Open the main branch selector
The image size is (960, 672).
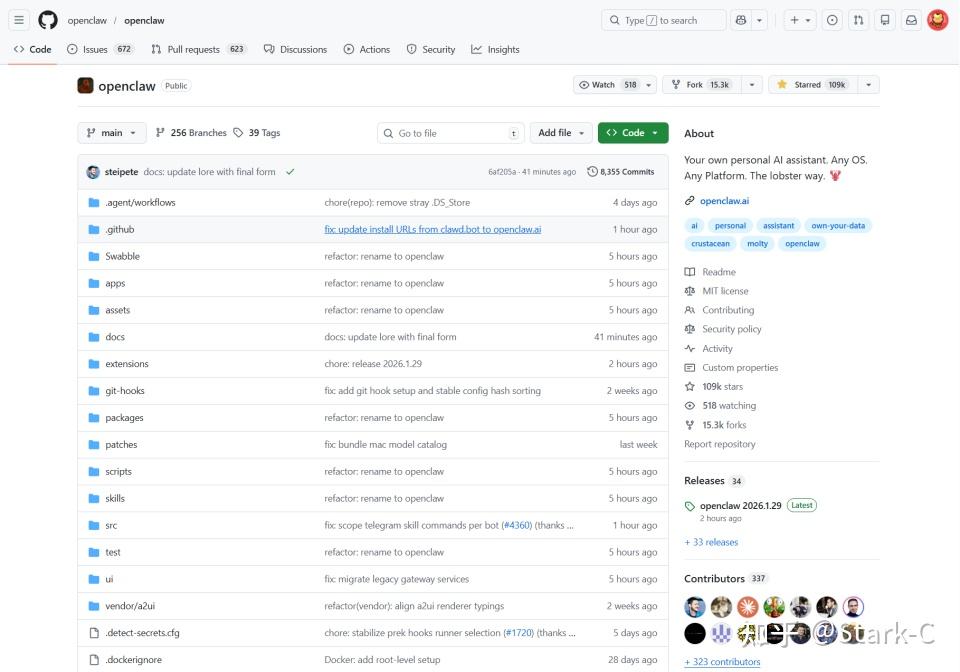(112, 133)
